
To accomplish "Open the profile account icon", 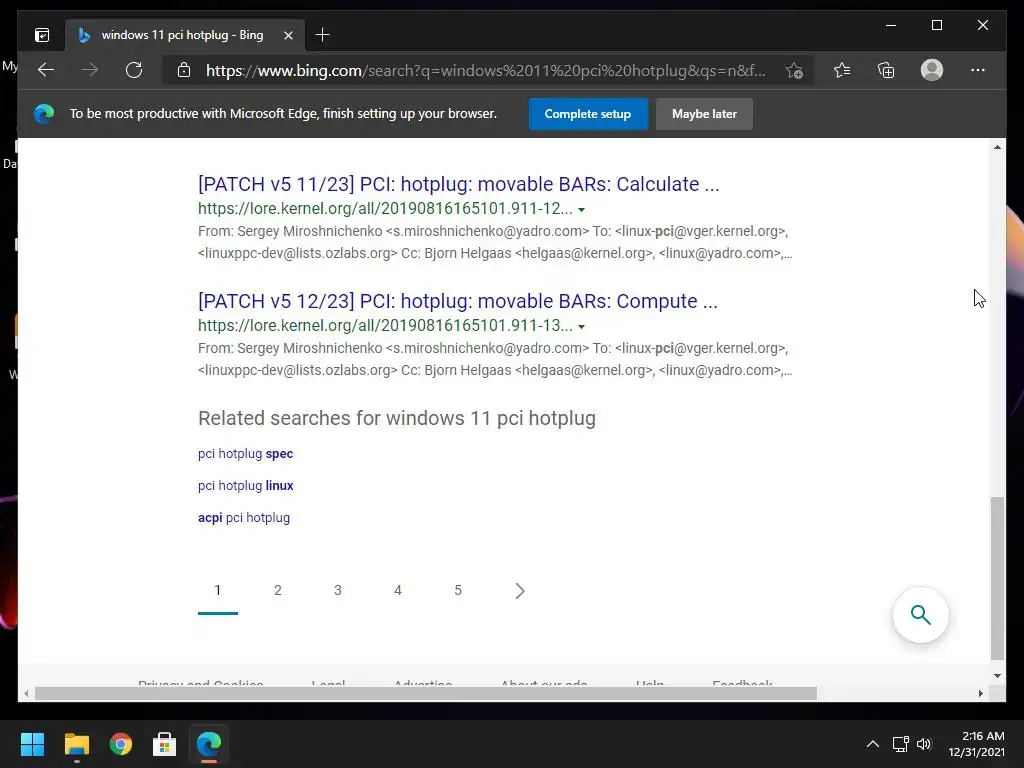I will (x=932, y=70).
